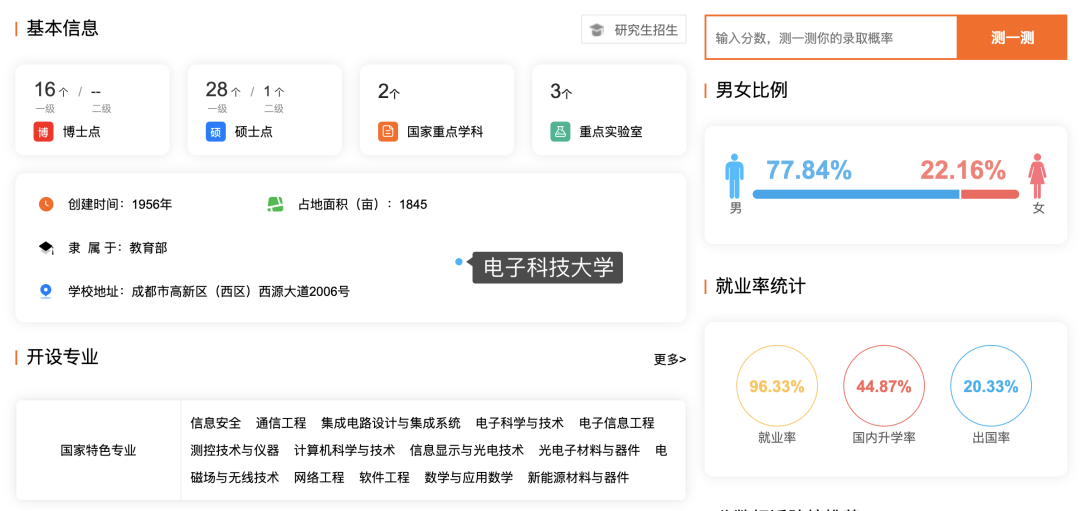Click the orange 测一测 button
This screenshot has width=1080, height=511.
click(1012, 37)
